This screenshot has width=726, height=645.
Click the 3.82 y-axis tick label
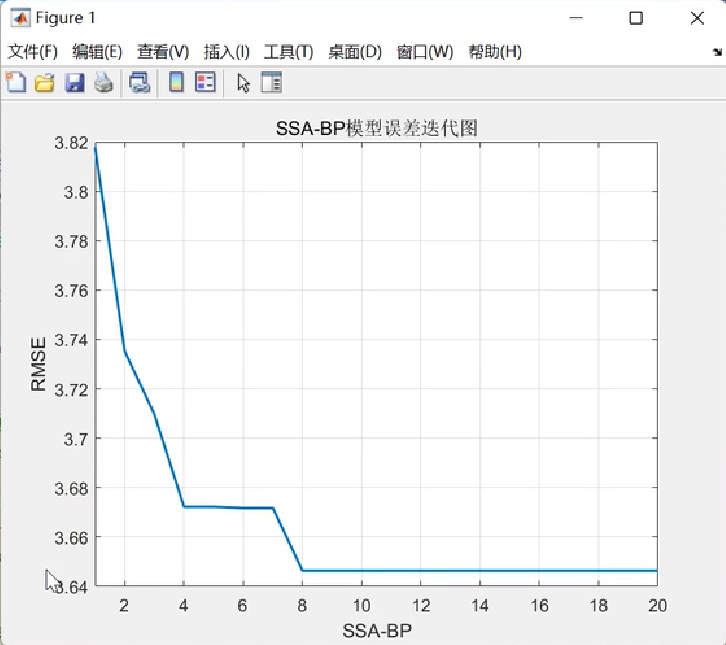click(x=71, y=143)
